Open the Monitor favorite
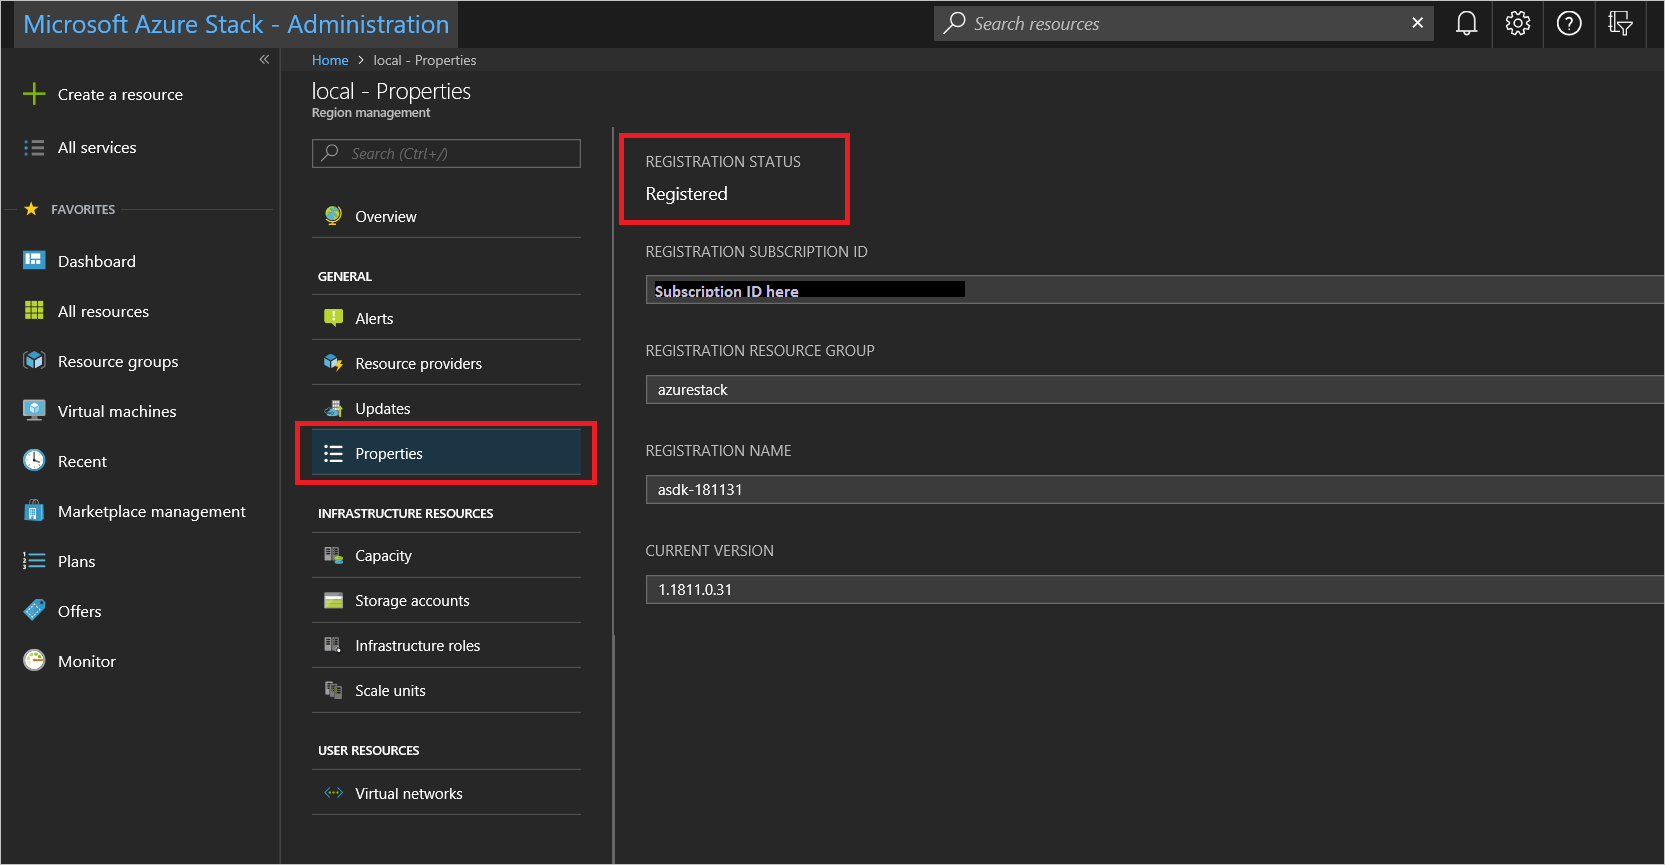Screen dimensions: 1665x865 87,662
